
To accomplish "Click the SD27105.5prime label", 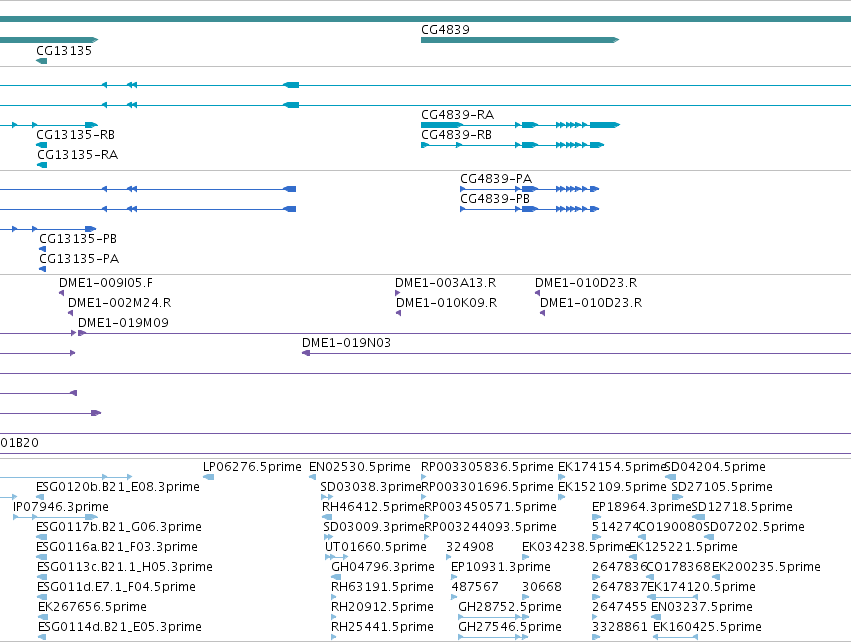I will tap(722, 487).
